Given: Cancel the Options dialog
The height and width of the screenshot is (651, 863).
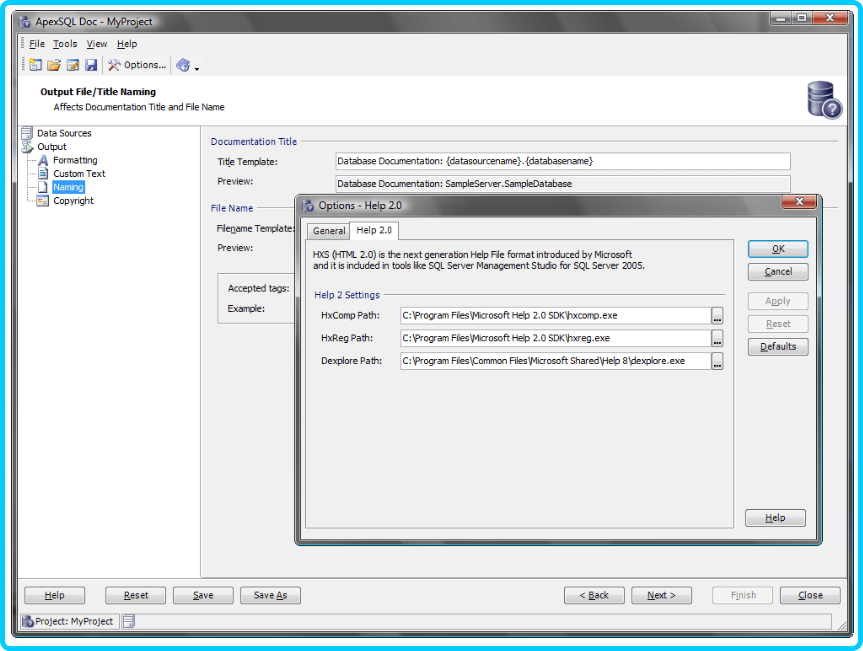Looking at the screenshot, I should [x=778, y=272].
